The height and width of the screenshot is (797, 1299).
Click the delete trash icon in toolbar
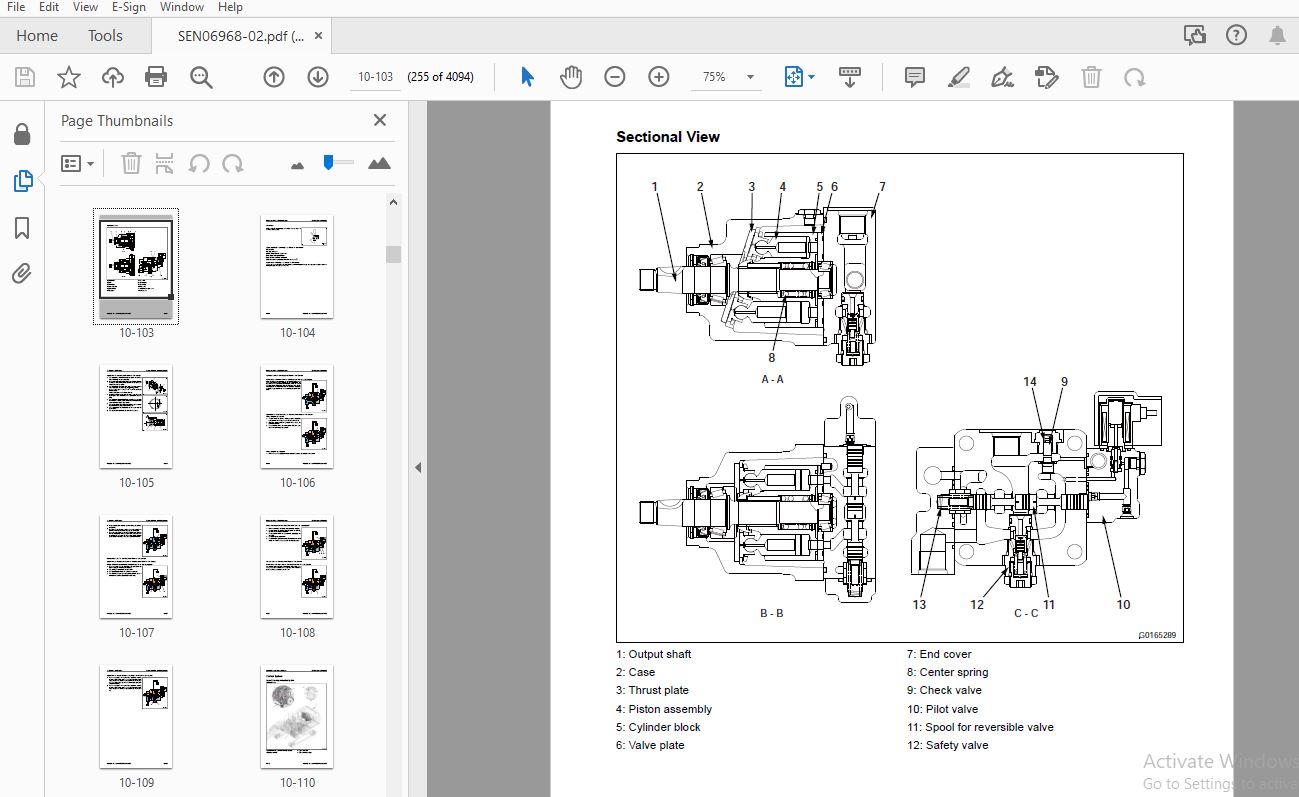point(1091,77)
